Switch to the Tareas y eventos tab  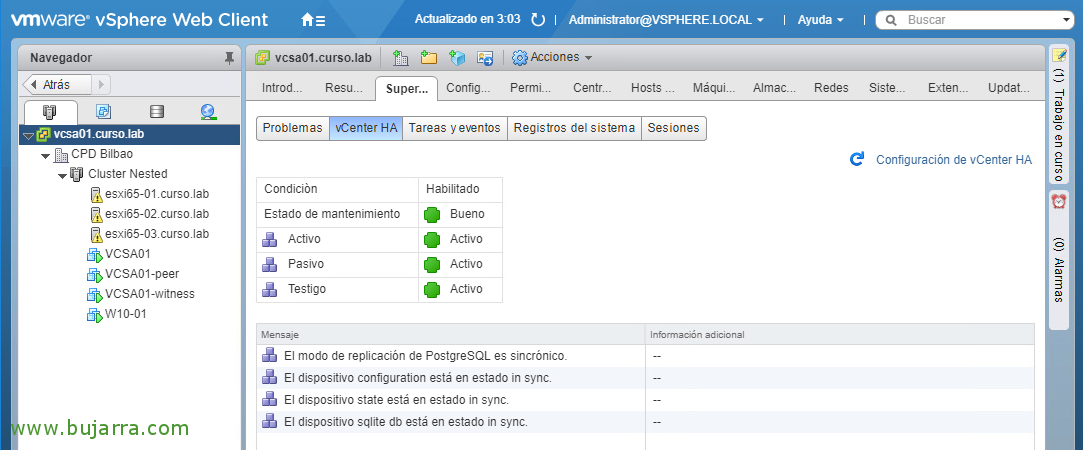[x=454, y=128]
